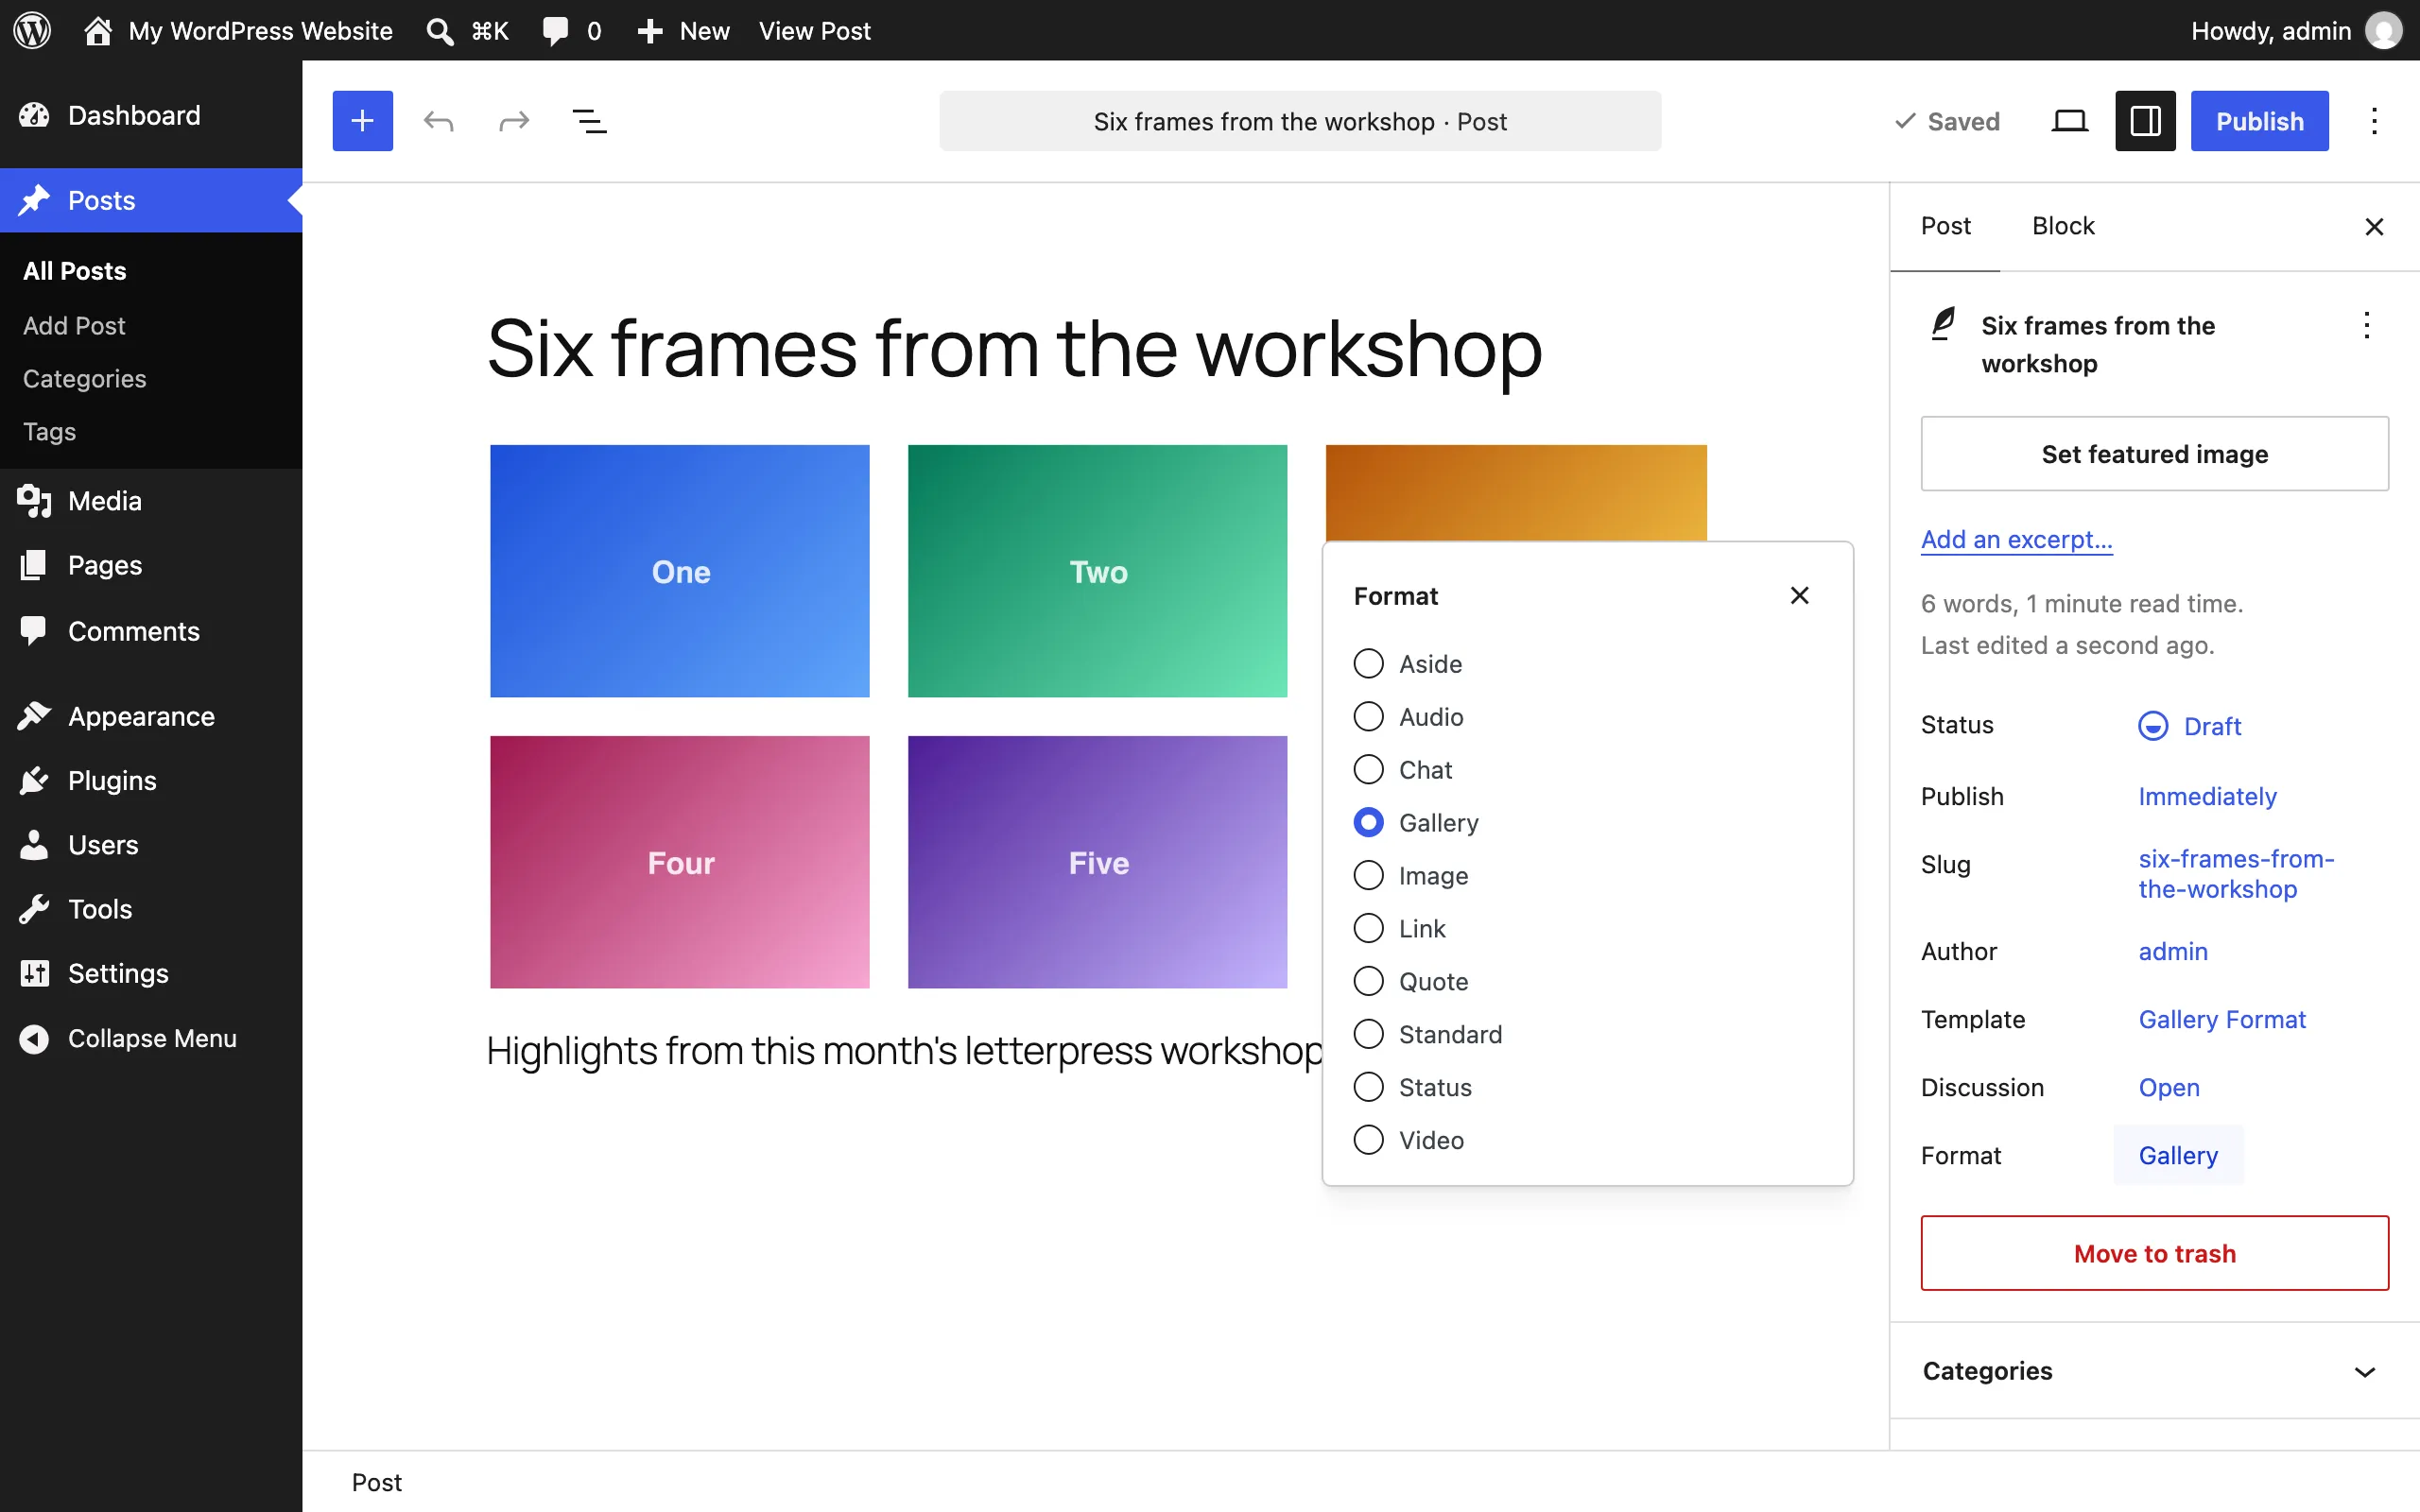
Task: Select the Chat format
Action: 1368,770
